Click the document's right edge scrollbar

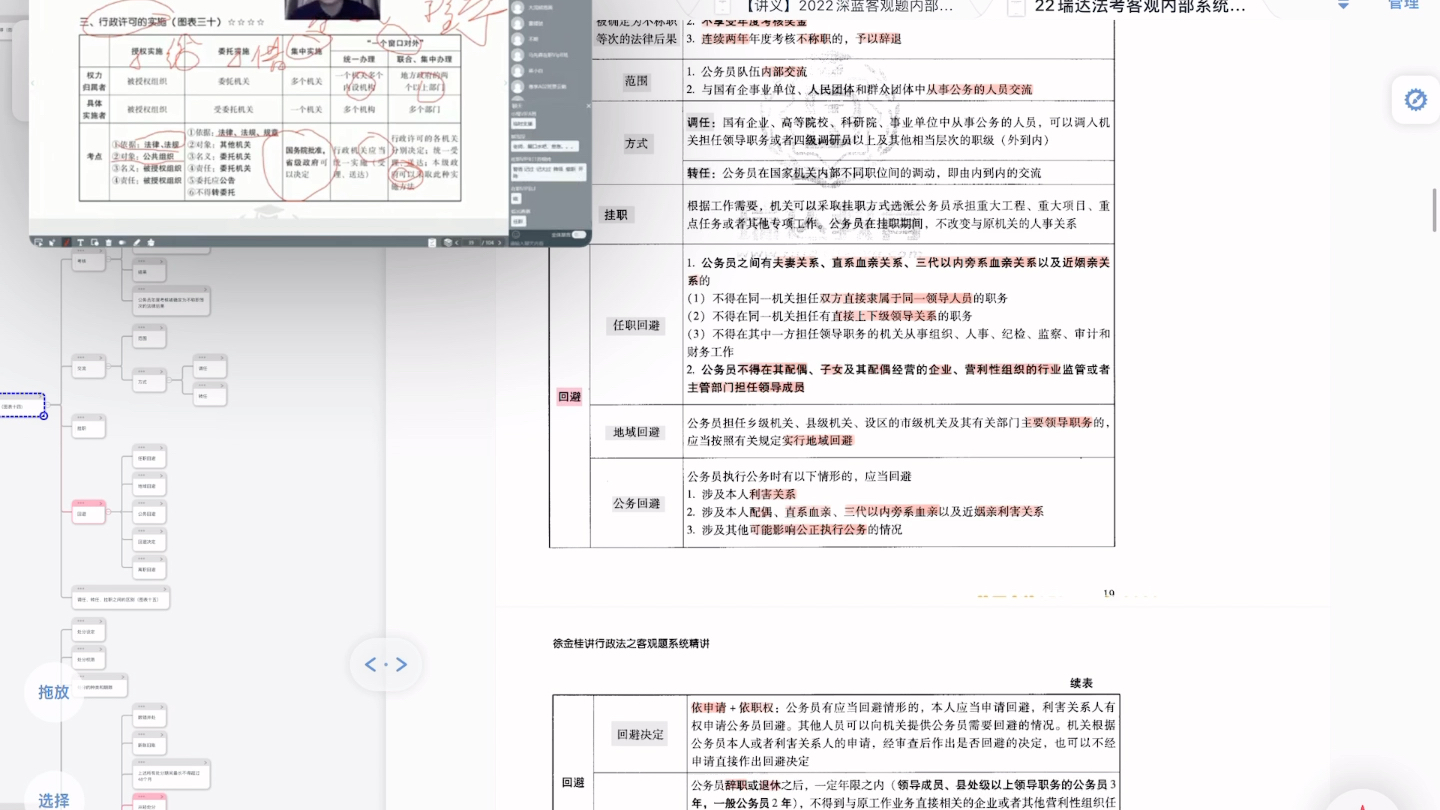click(x=1434, y=210)
